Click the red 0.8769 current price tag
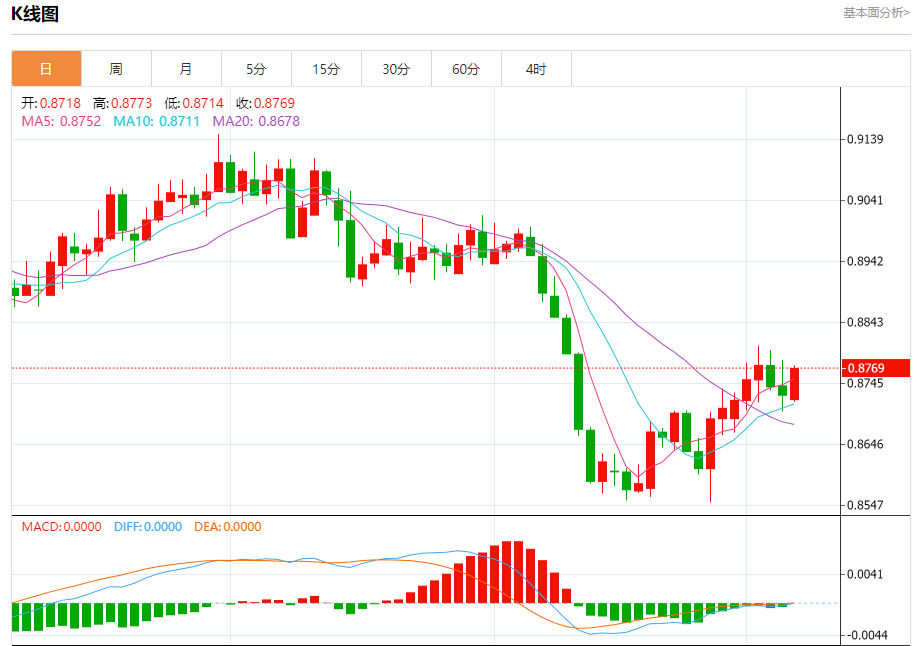 [x=875, y=368]
